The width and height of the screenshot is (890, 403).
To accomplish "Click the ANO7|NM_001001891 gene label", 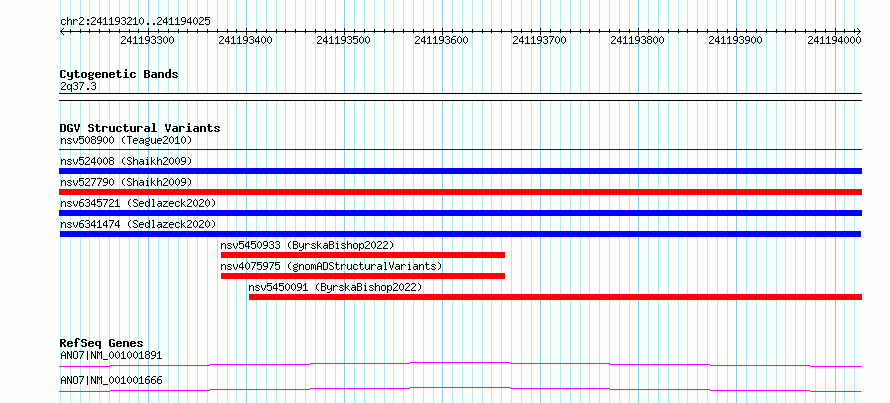I will tap(111, 356).
